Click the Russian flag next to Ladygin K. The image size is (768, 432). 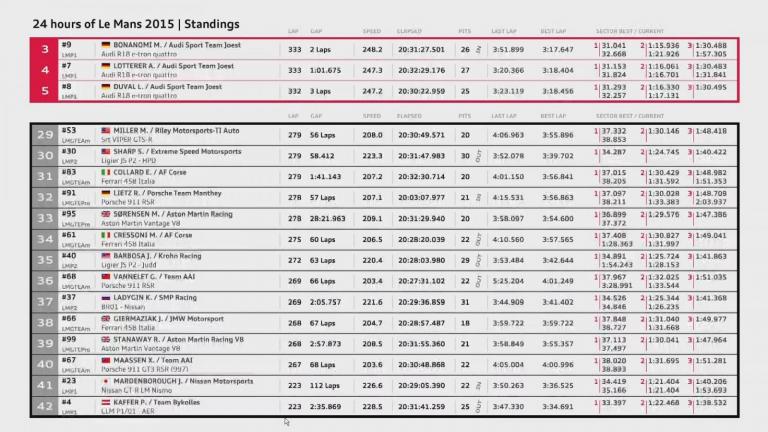tap(106, 297)
